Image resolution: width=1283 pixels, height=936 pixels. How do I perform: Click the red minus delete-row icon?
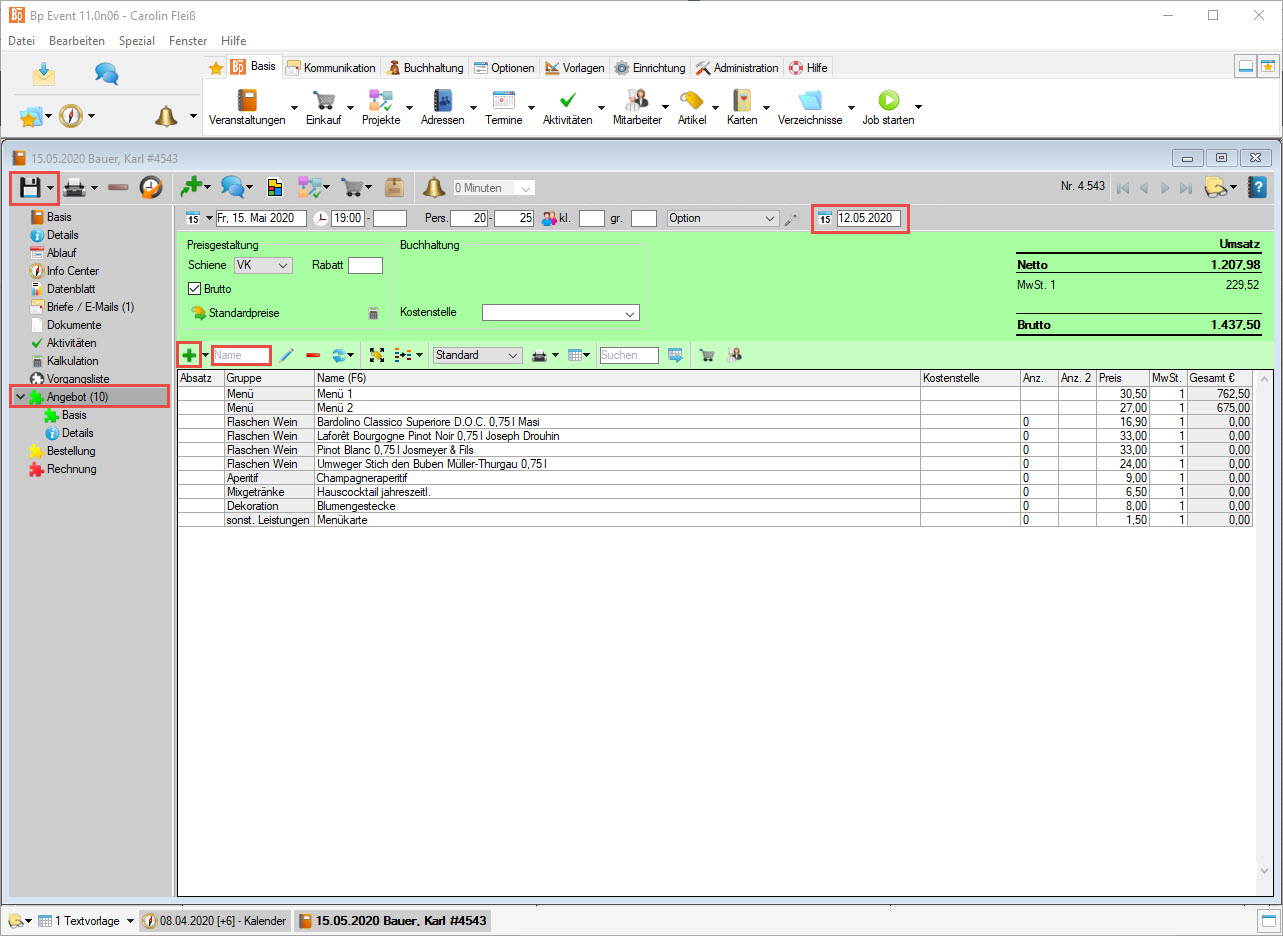point(313,355)
